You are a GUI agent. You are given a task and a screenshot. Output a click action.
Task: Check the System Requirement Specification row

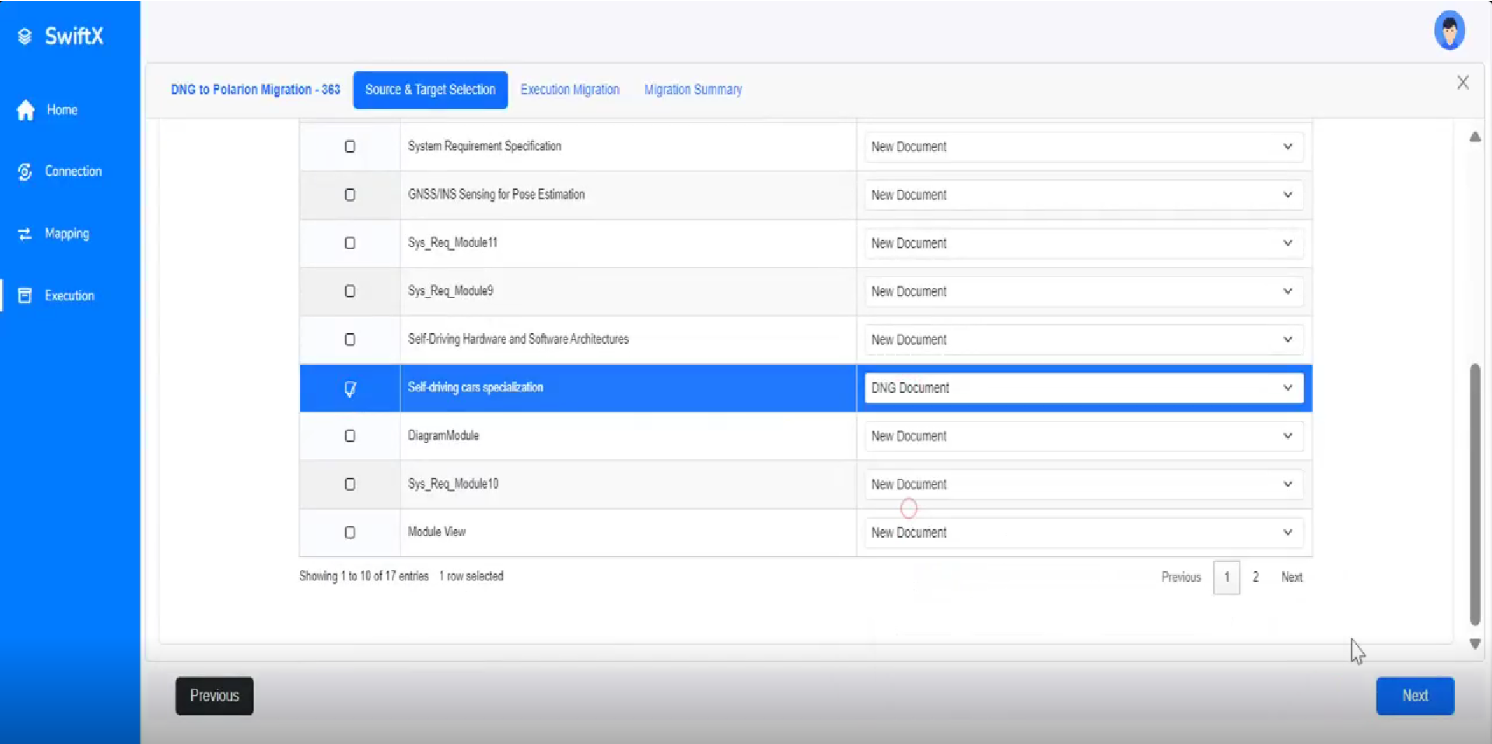tap(349, 146)
